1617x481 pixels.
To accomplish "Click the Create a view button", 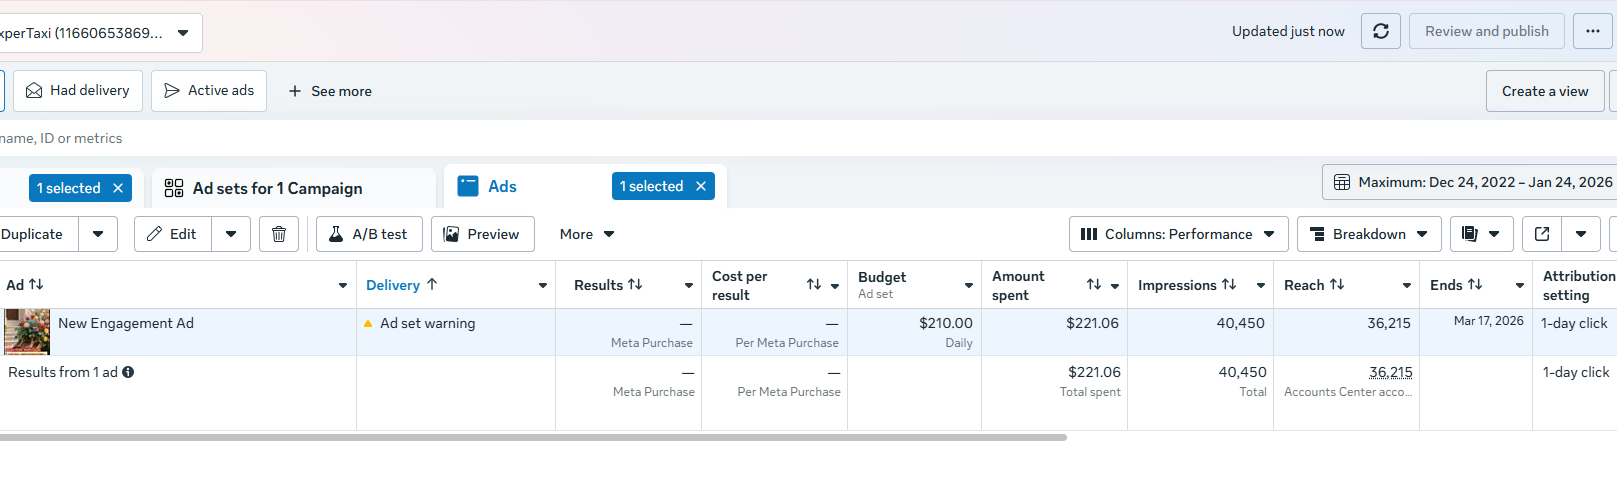I will click(x=1544, y=91).
